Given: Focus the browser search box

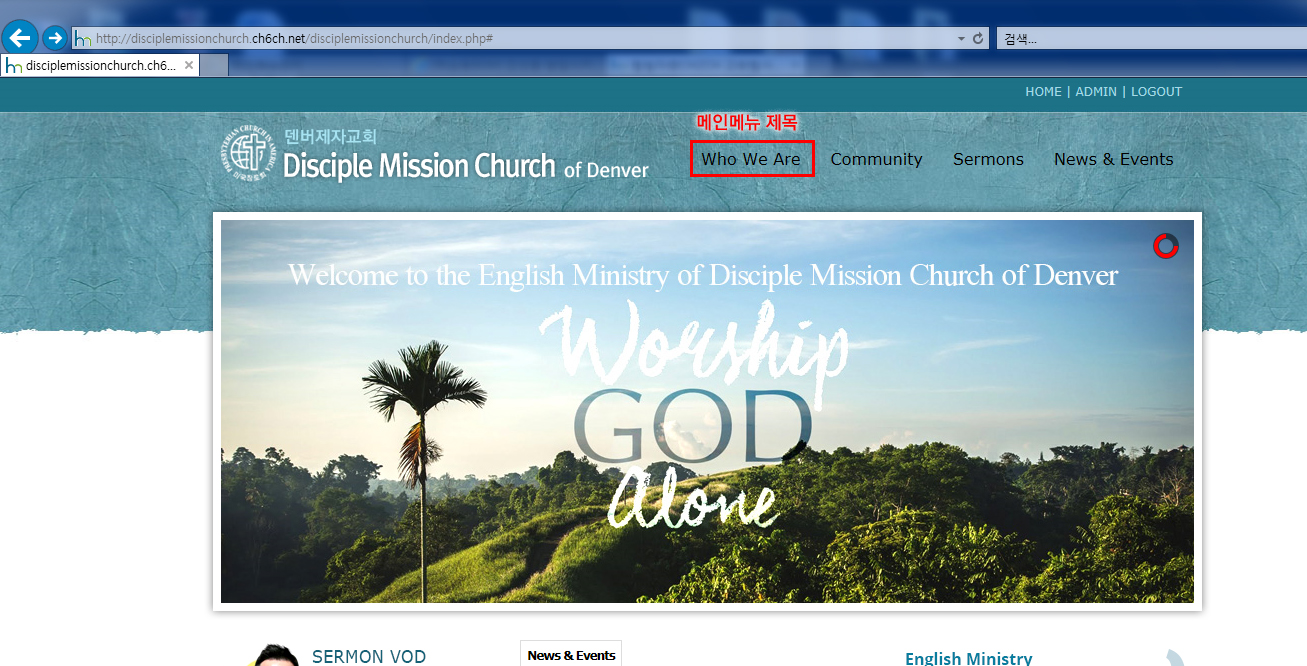Looking at the screenshot, I should 1150,39.
